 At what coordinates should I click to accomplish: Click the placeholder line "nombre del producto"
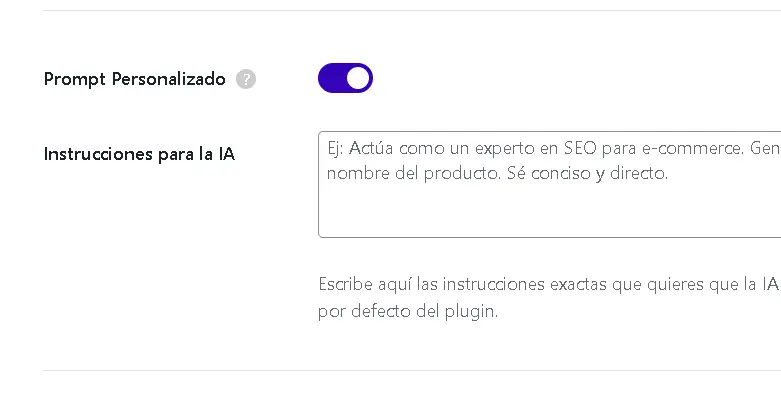[410, 173]
